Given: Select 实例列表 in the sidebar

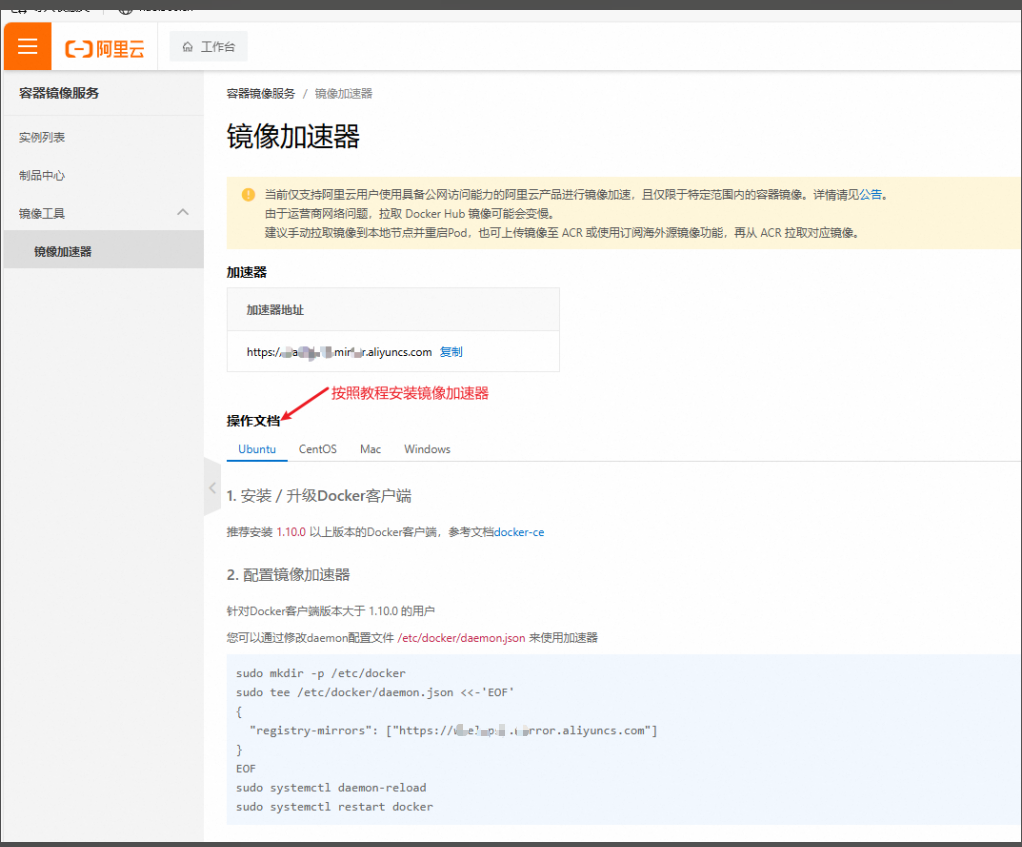Looking at the screenshot, I should click(42, 137).
